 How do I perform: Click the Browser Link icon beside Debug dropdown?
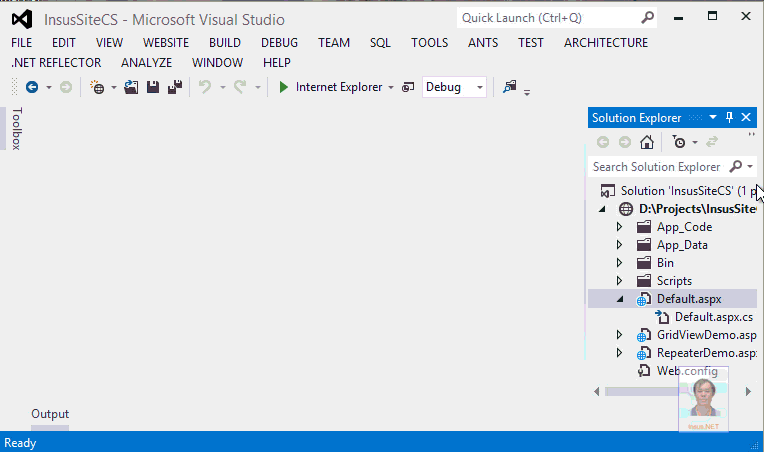click(x=408, y=87)
